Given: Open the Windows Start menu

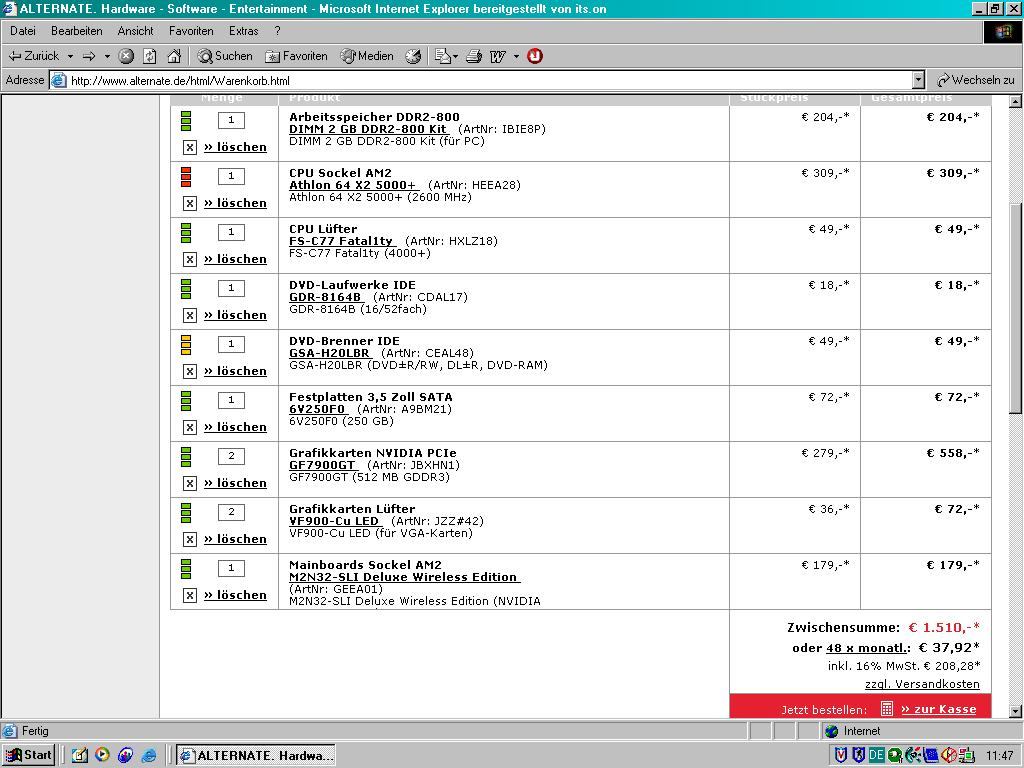Looking at the screenshot, I should pyautogui.click(x=29, y=756).
